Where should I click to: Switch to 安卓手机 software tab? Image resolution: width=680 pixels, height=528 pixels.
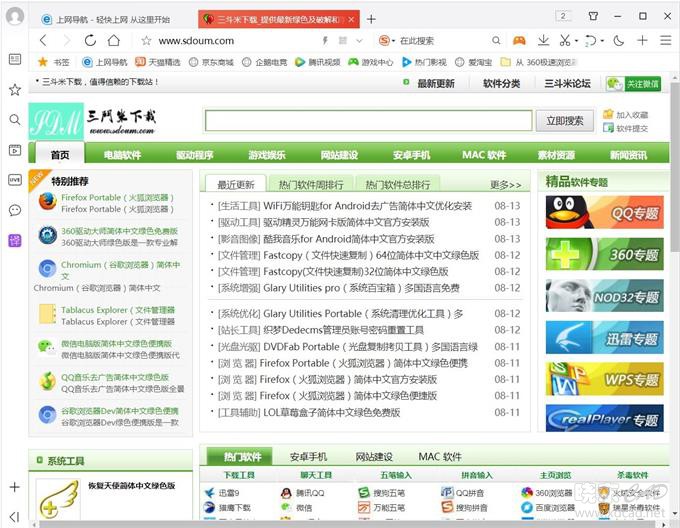click(x=308, y=456)
